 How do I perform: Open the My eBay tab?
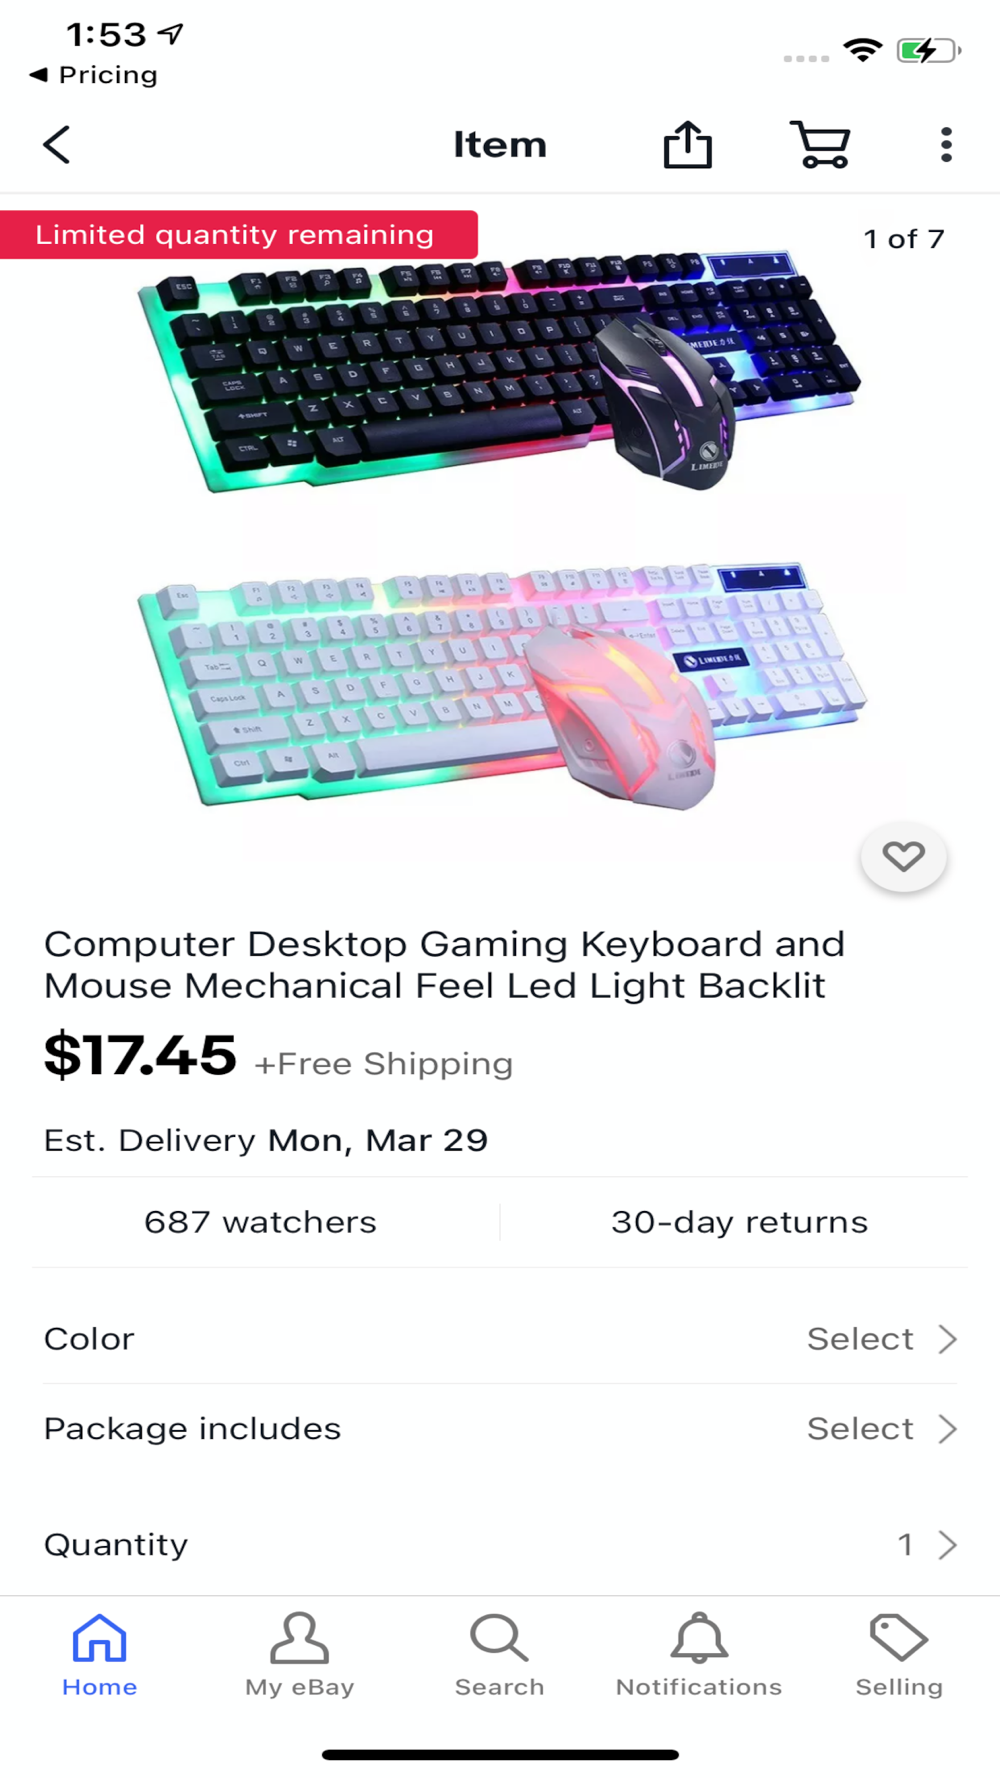(x=300, y=1656)
